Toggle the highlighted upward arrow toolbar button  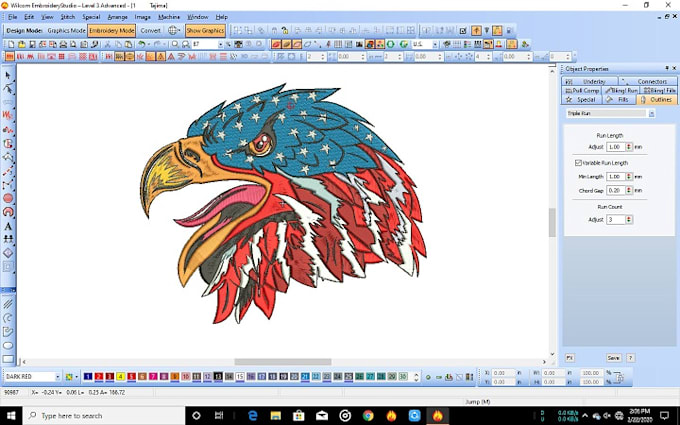point(476,30)
